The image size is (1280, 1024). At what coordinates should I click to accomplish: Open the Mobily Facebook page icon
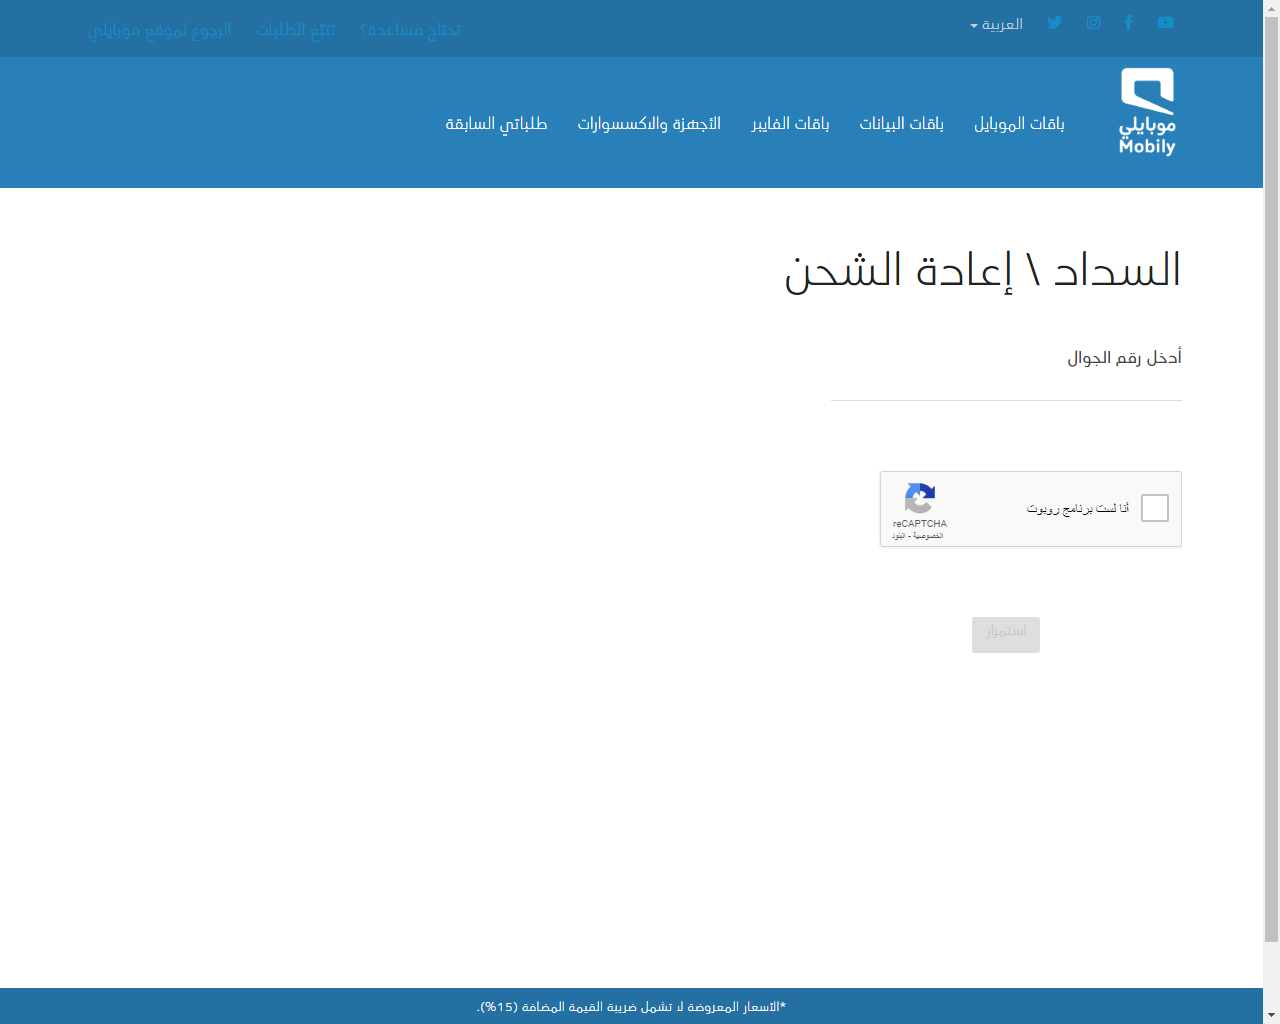pyautogui.click(x=1129, y=22)
